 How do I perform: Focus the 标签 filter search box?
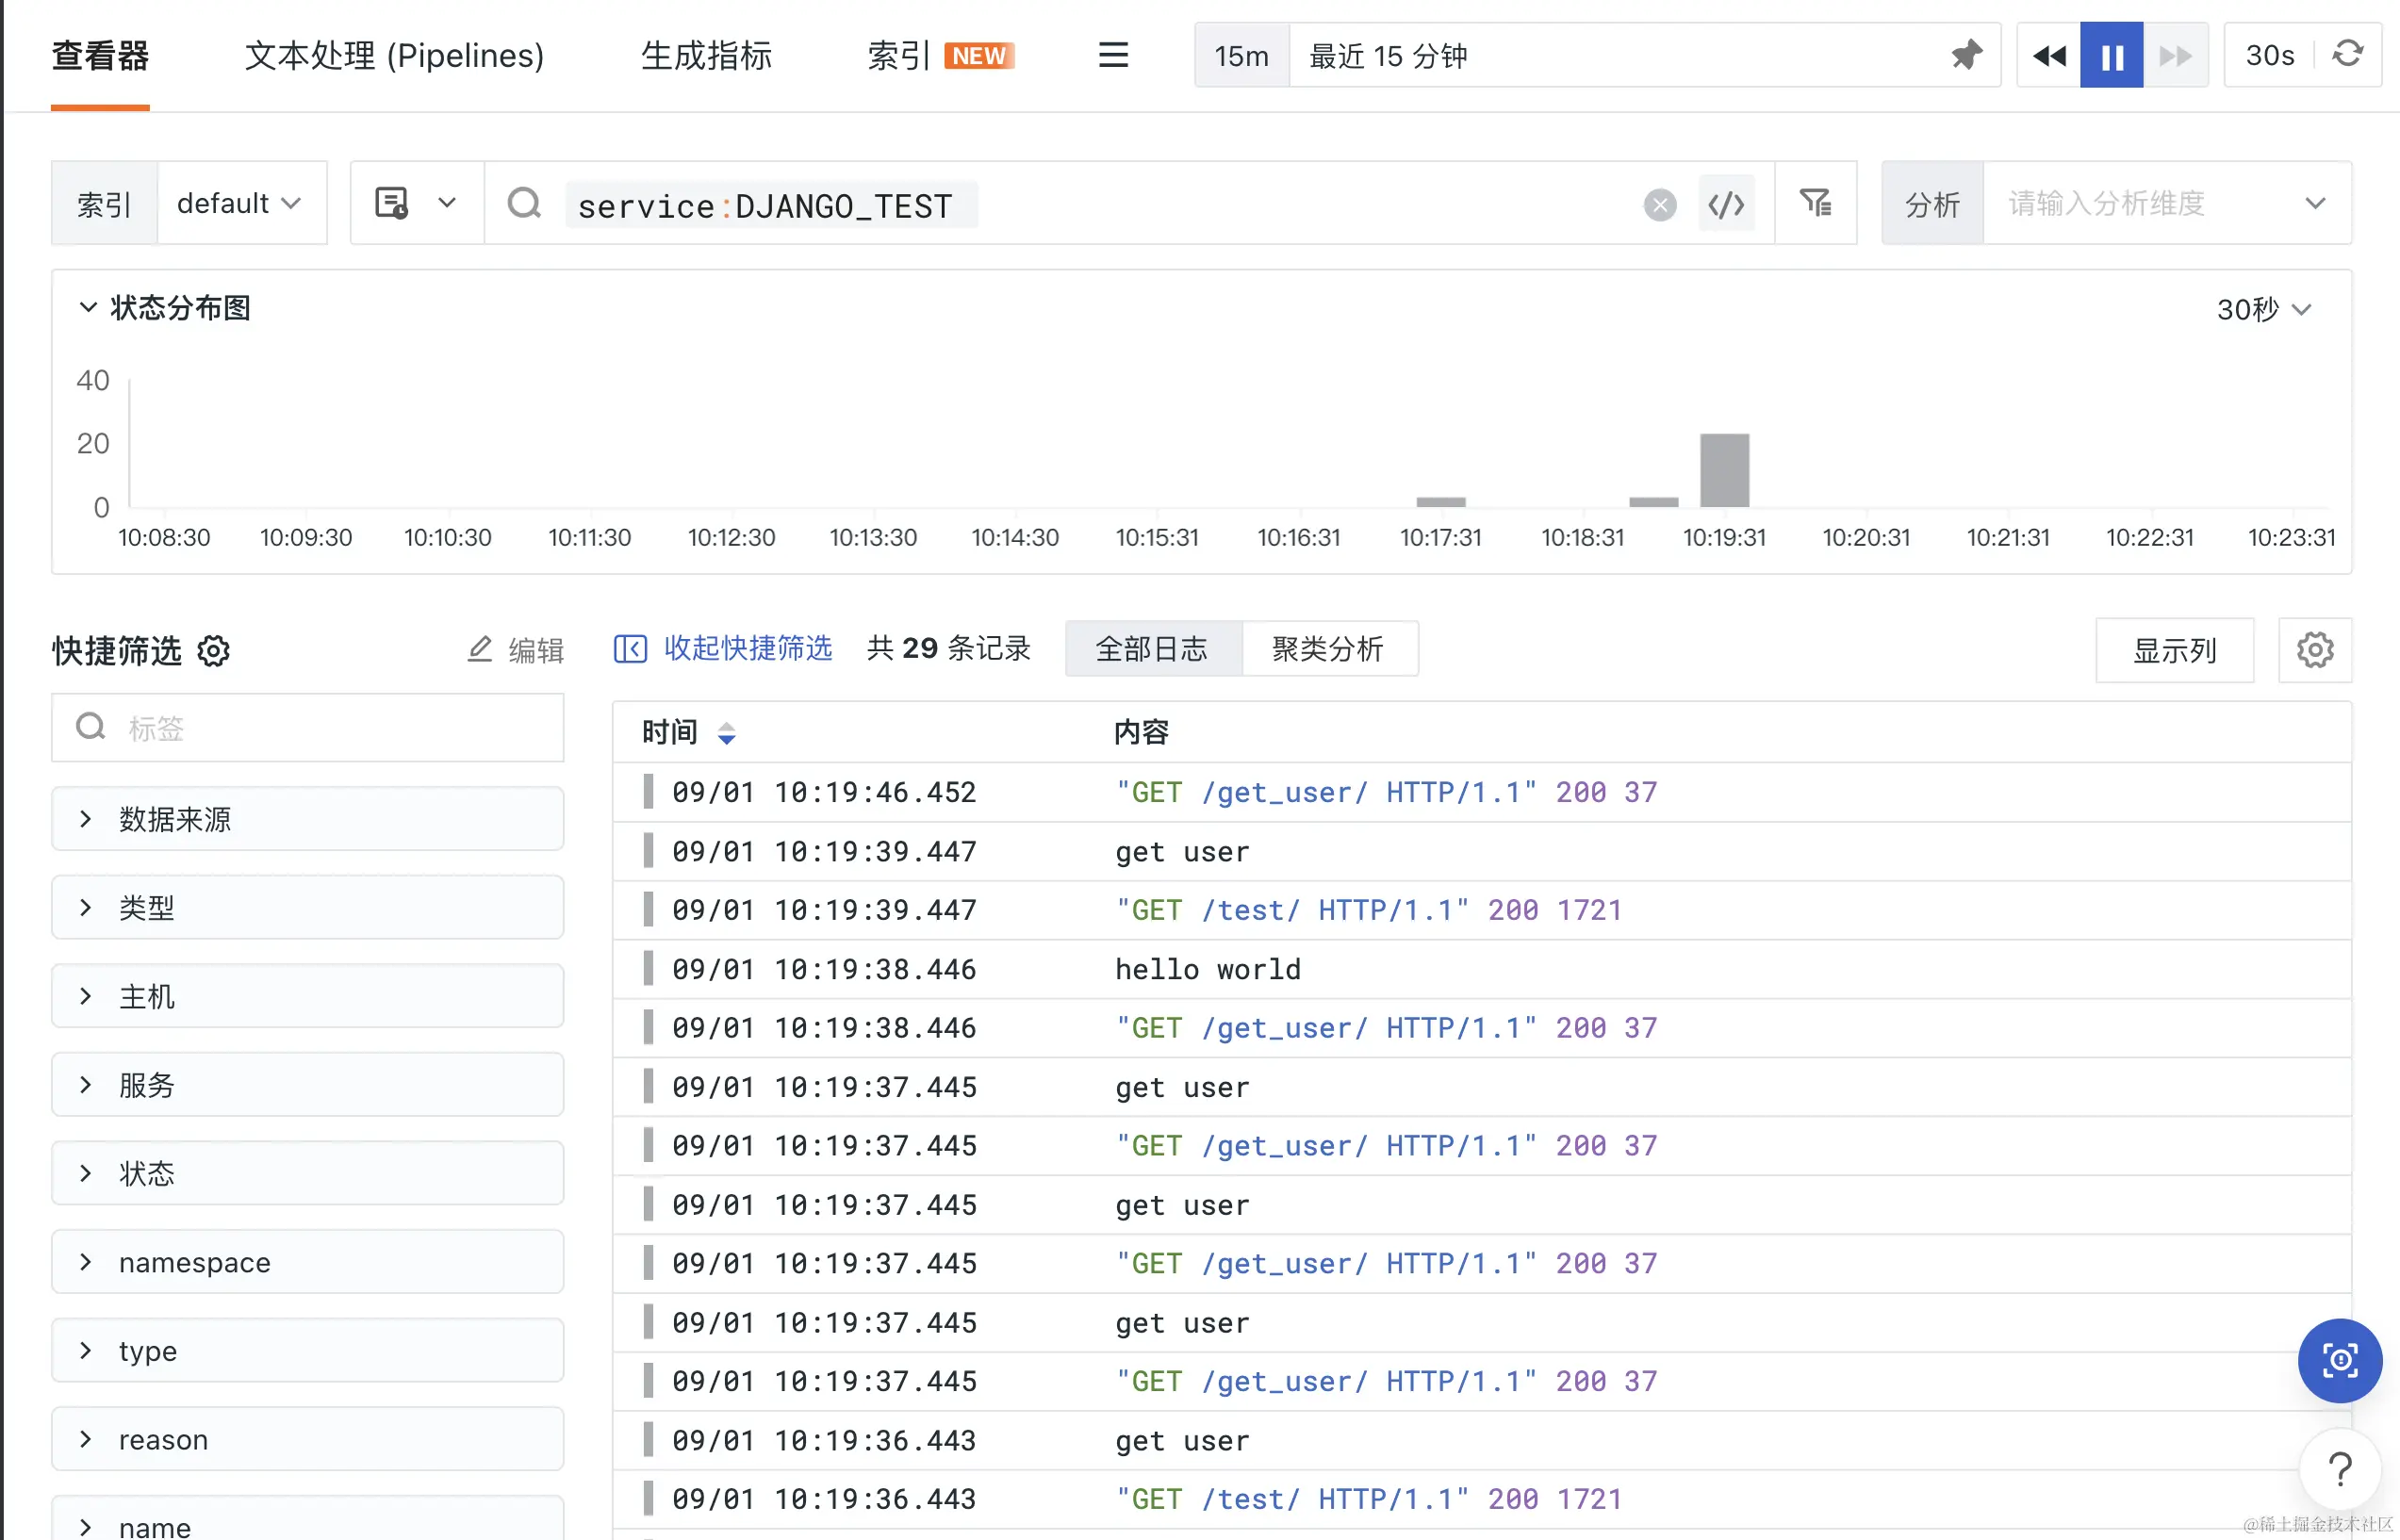click(x=307, y=727)
